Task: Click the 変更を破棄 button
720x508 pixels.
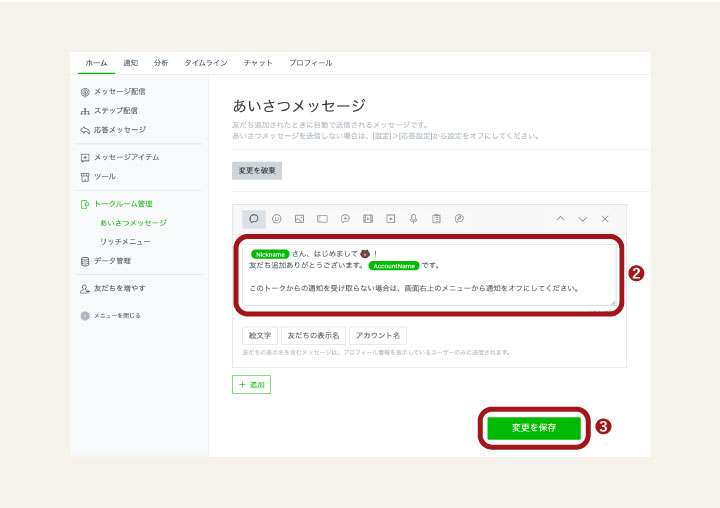Action: [257, 170]
